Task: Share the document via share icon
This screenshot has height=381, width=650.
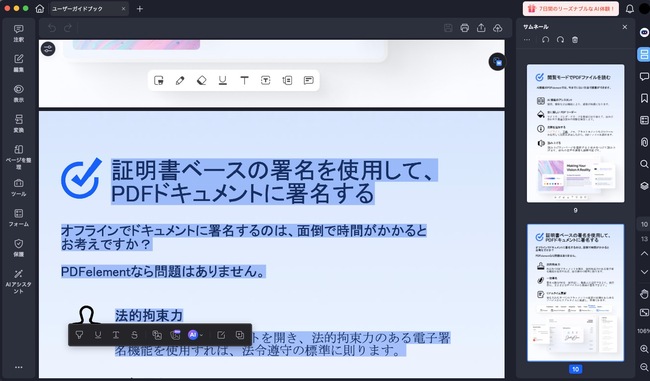Action: 481,28
